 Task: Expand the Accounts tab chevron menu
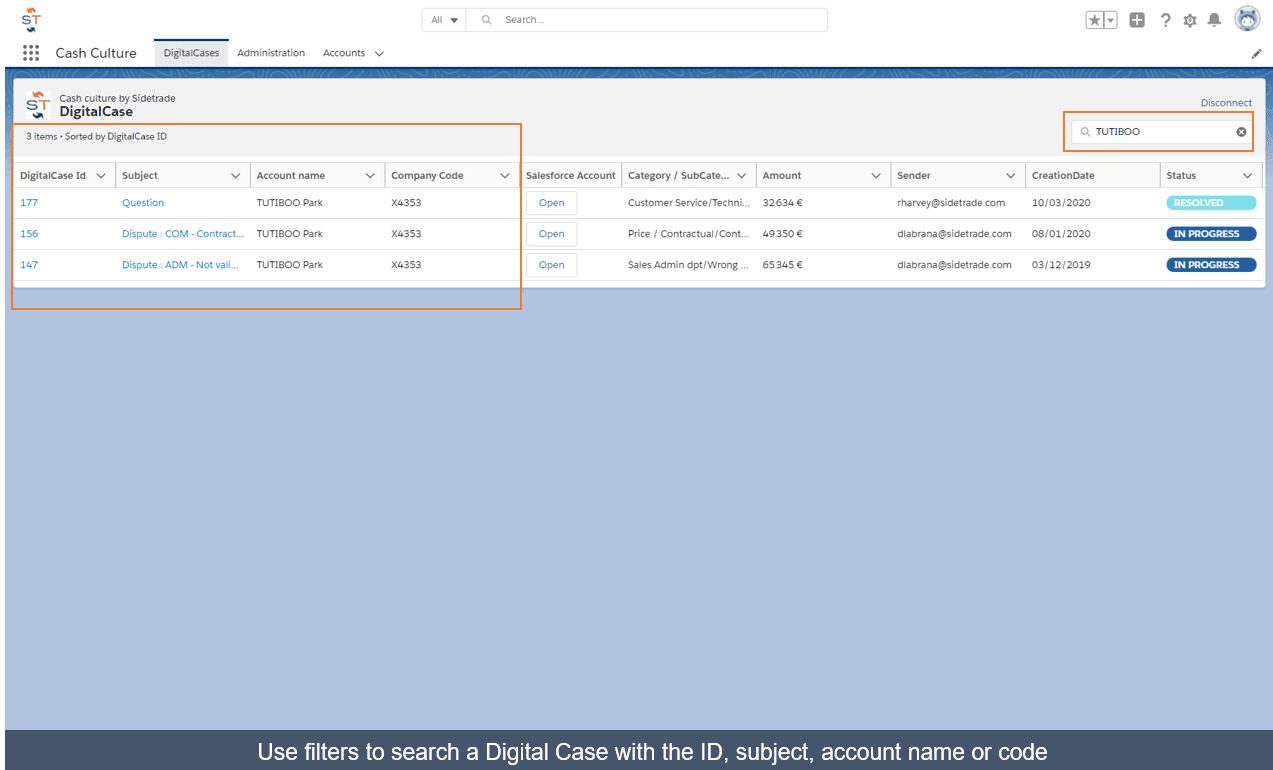pyautogui.click(x=379, y=54)
